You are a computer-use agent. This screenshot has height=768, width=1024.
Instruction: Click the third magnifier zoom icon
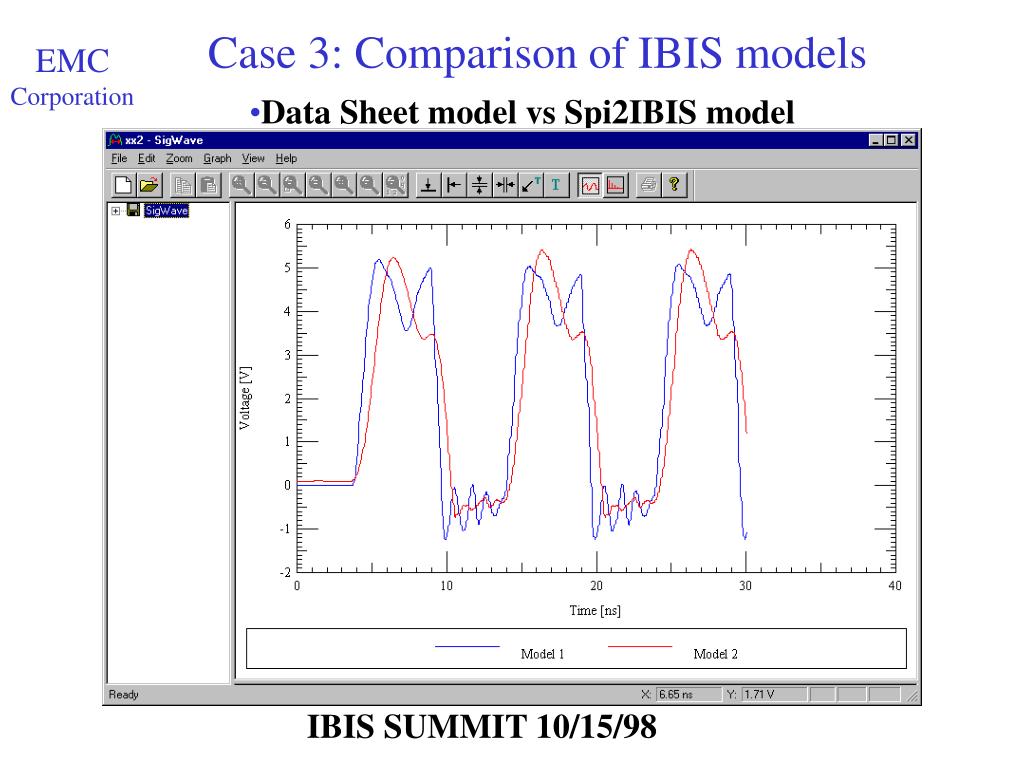pos(293,185)
